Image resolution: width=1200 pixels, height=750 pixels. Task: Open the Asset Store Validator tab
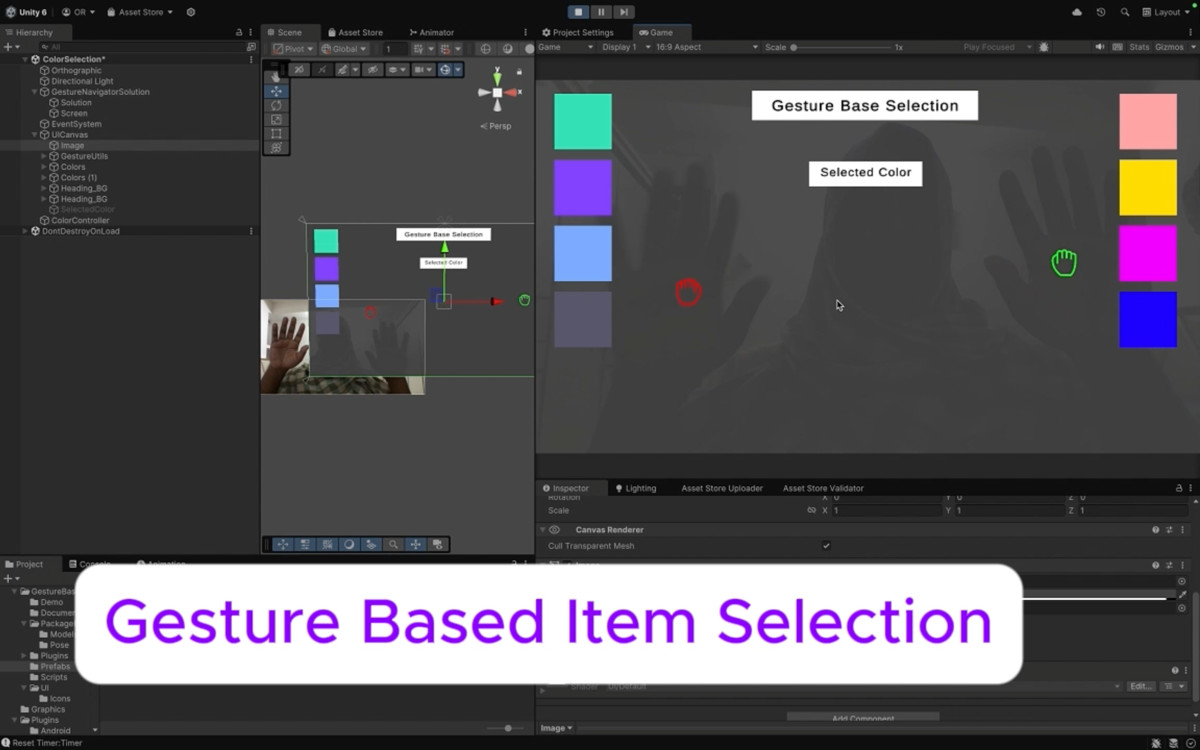pos(823,488)
